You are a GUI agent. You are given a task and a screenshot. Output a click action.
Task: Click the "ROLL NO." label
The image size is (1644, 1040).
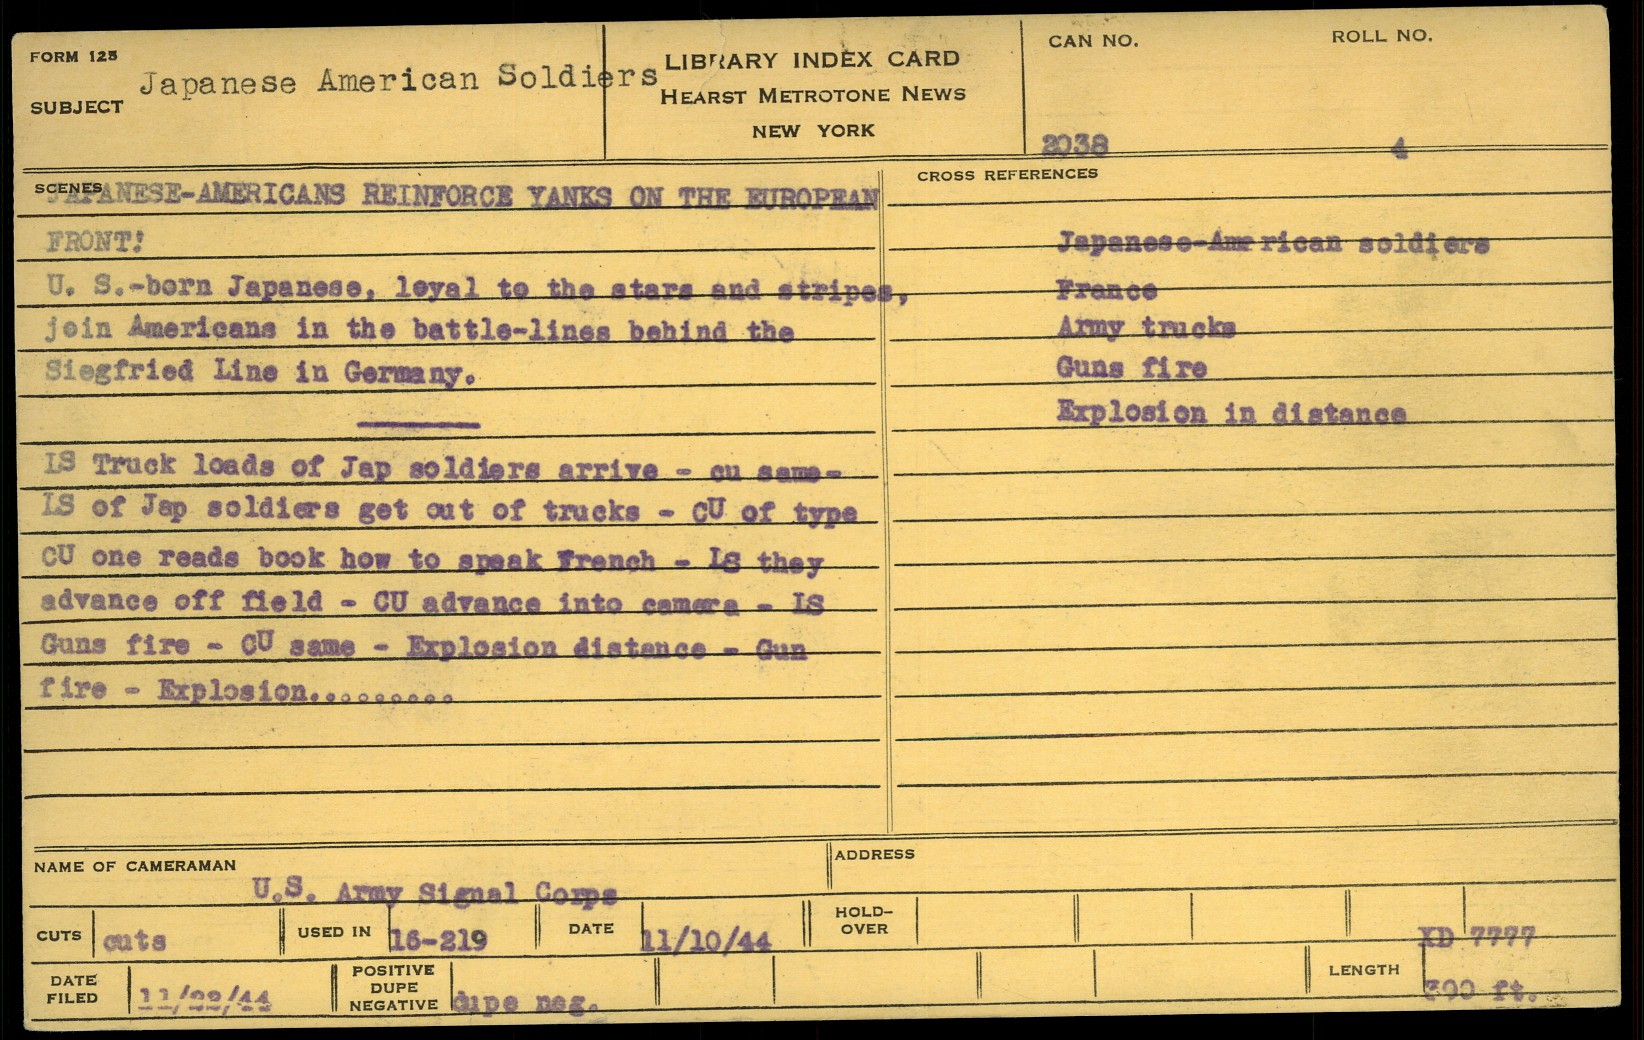1381,37
